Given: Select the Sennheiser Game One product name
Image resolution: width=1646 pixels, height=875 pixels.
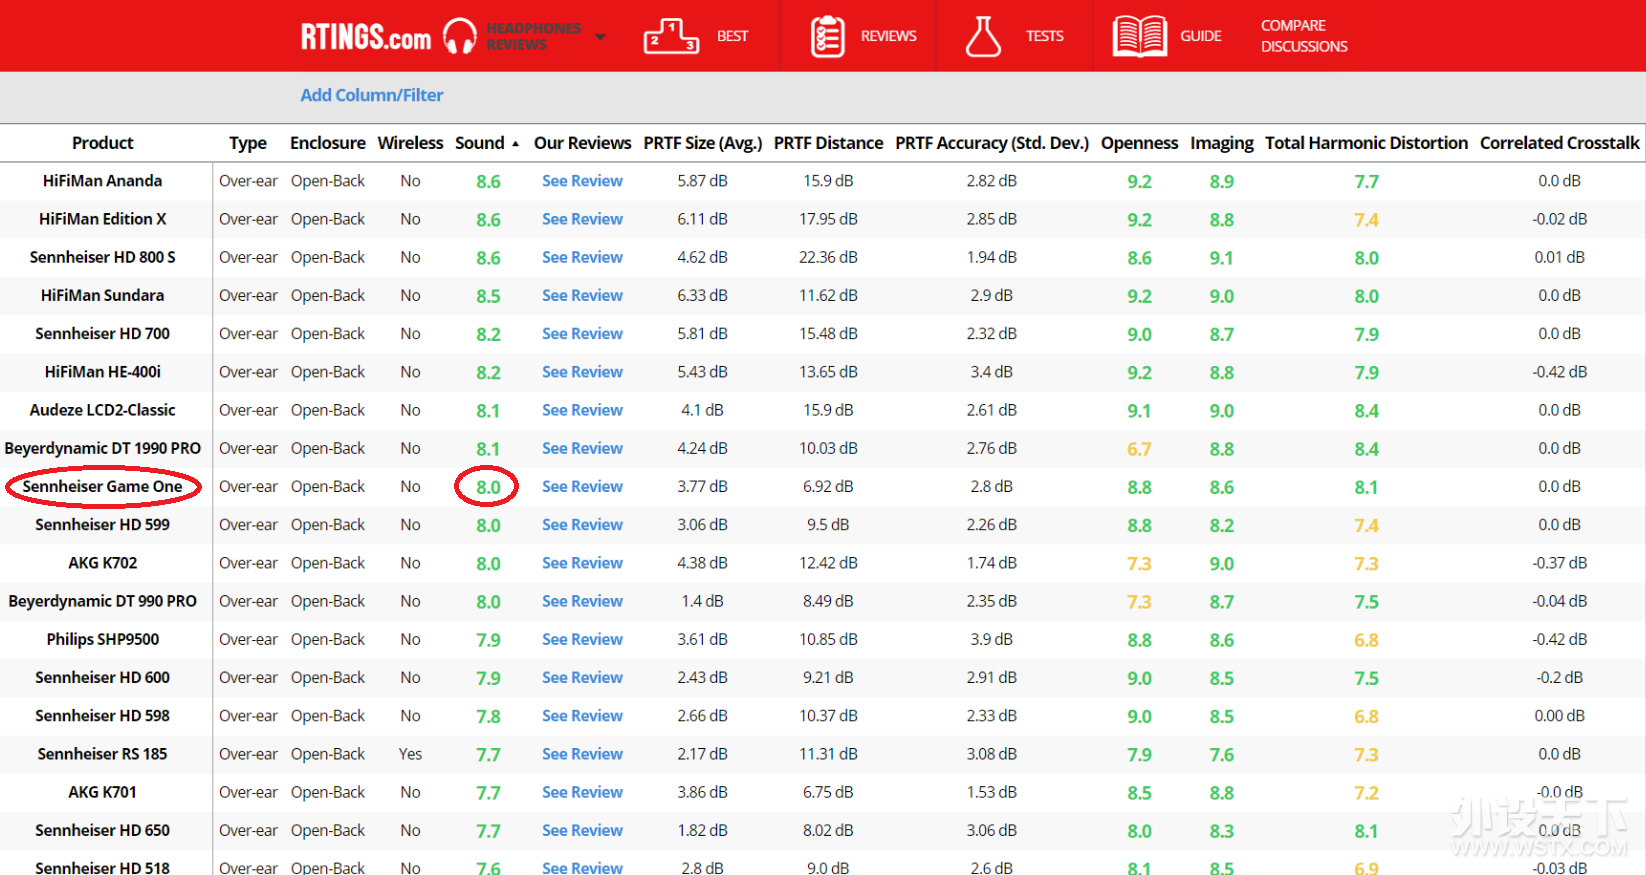Looking at the screenshot, I should pyautogui.click(x=102, y=486).
